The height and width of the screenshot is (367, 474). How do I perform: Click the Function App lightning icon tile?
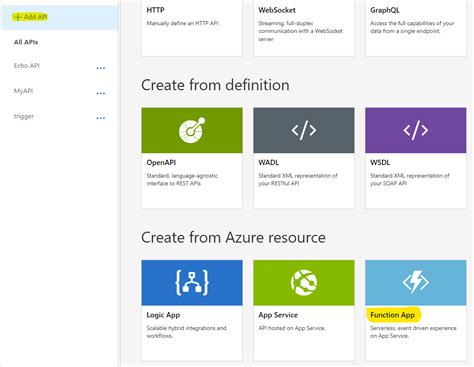[x=416, y=283]
